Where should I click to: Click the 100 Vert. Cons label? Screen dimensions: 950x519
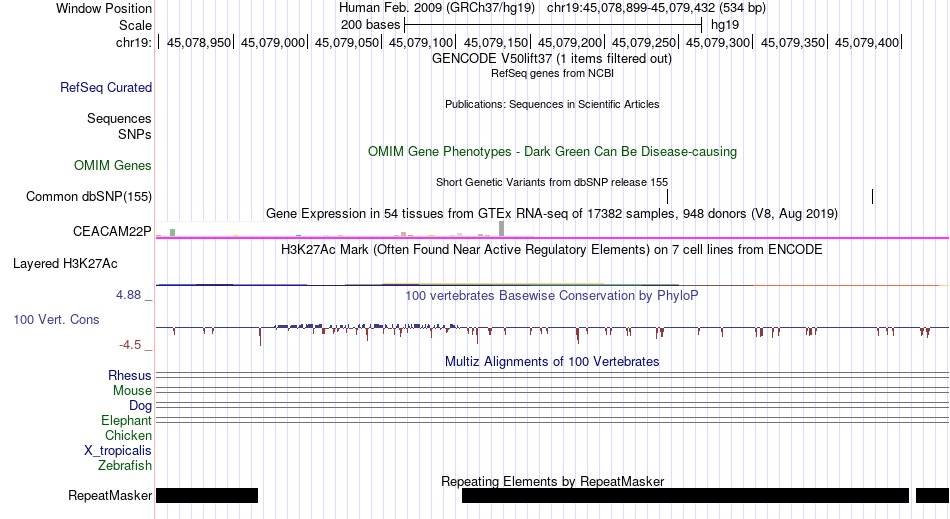[56, 319]
